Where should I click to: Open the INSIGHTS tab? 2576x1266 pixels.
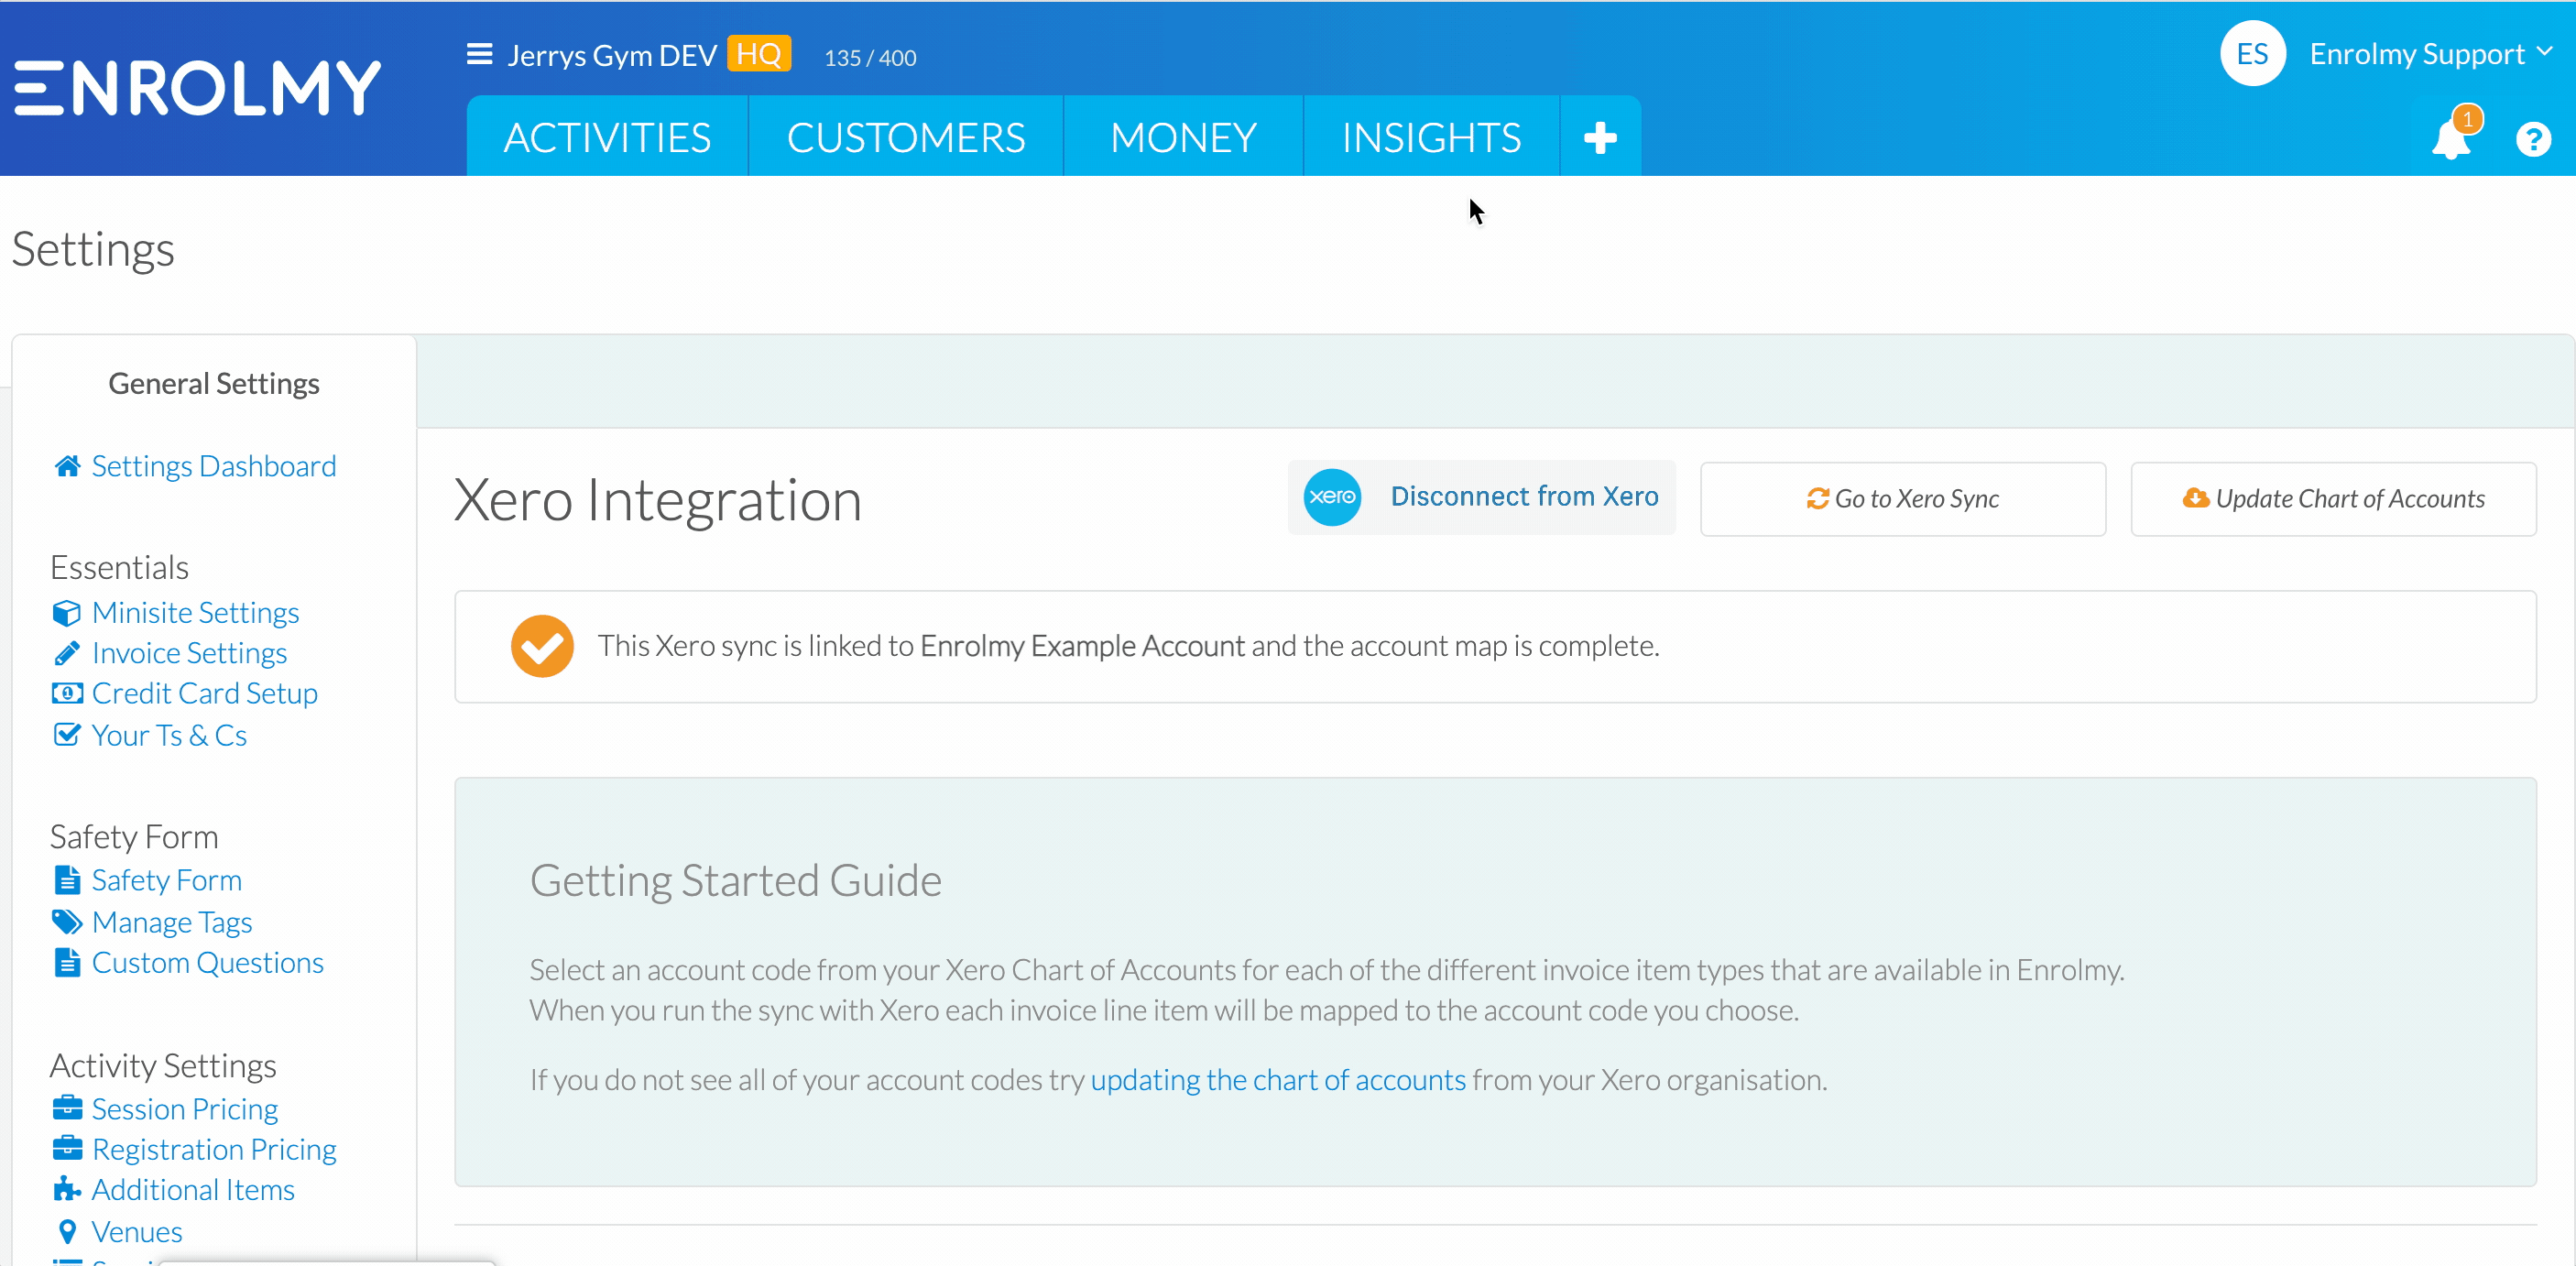(x=1431, y=137)
